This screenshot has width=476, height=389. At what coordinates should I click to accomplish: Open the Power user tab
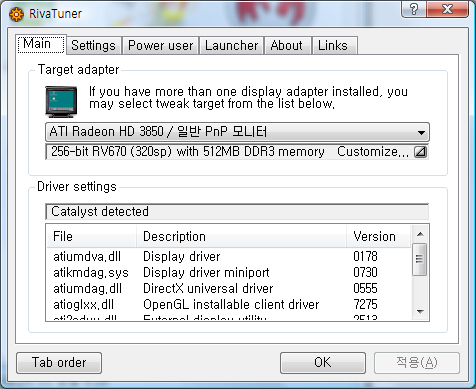click(161, 45)
